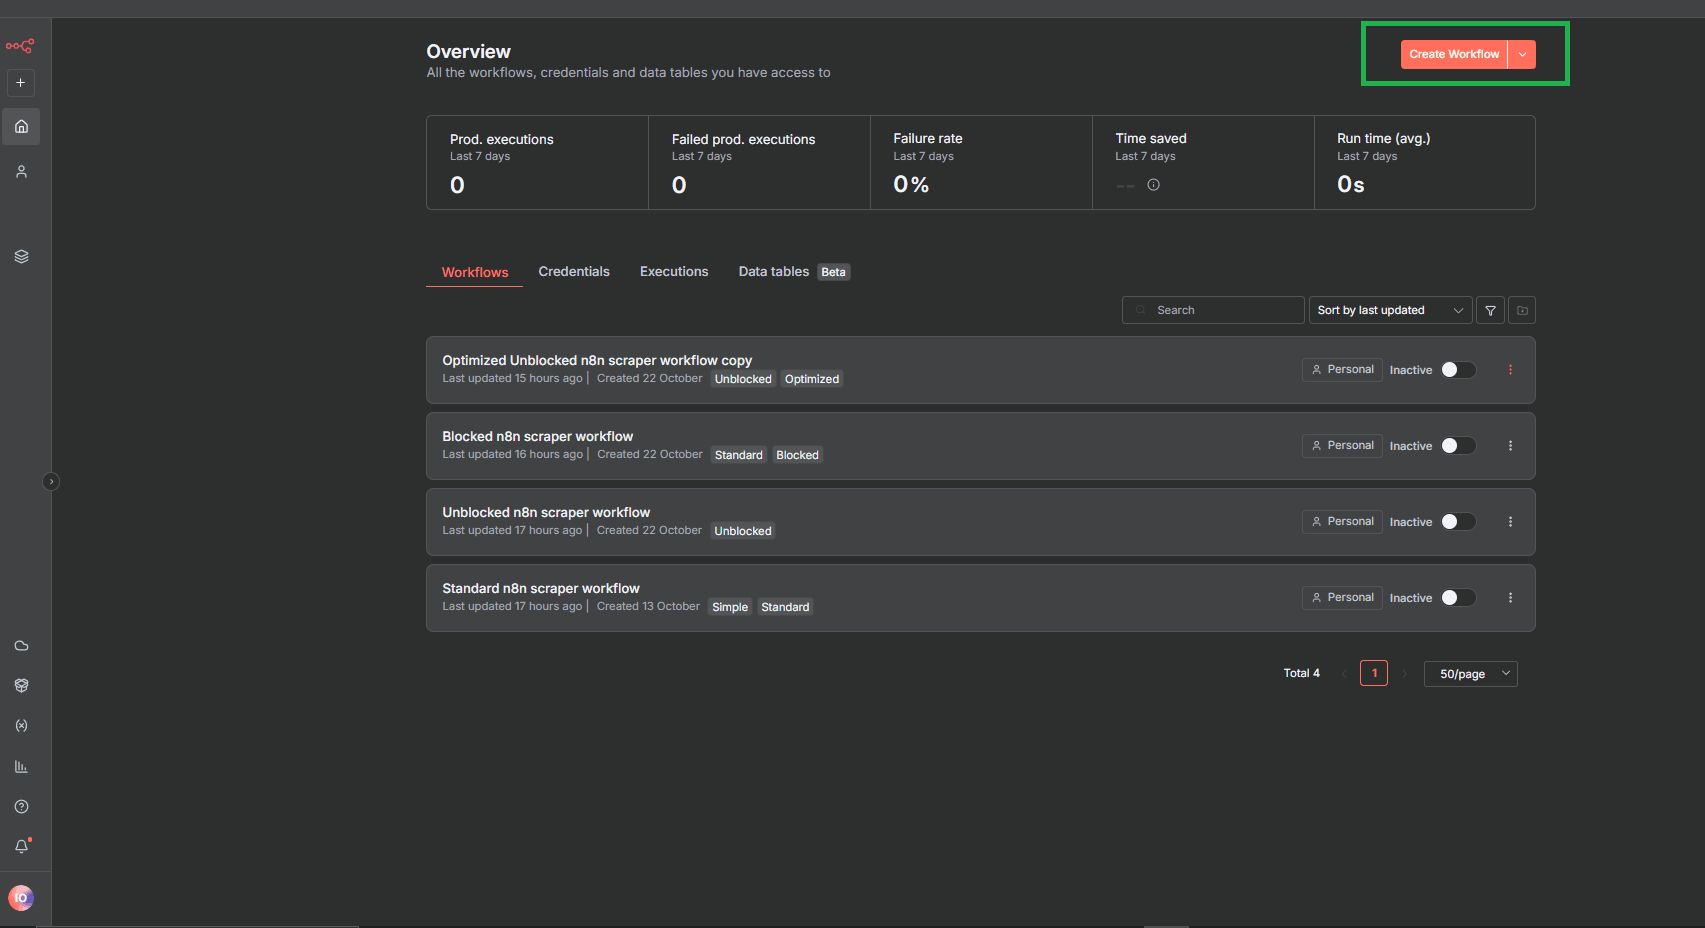Select page 1 in pagination
The height and width of the screenshot is (928, 1705).
pyautogui.click(x=1374, y=673)
